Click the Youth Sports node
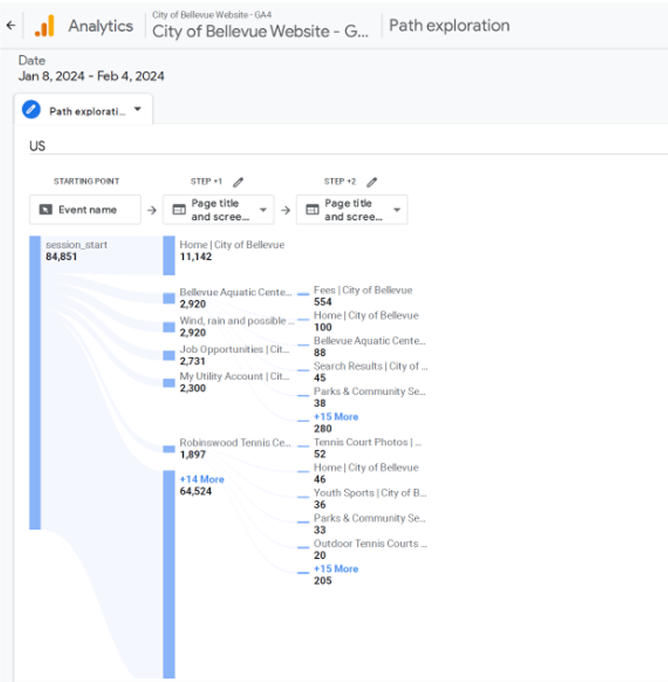Viewport: 668px width, 682px height. (x=370, y=498)
